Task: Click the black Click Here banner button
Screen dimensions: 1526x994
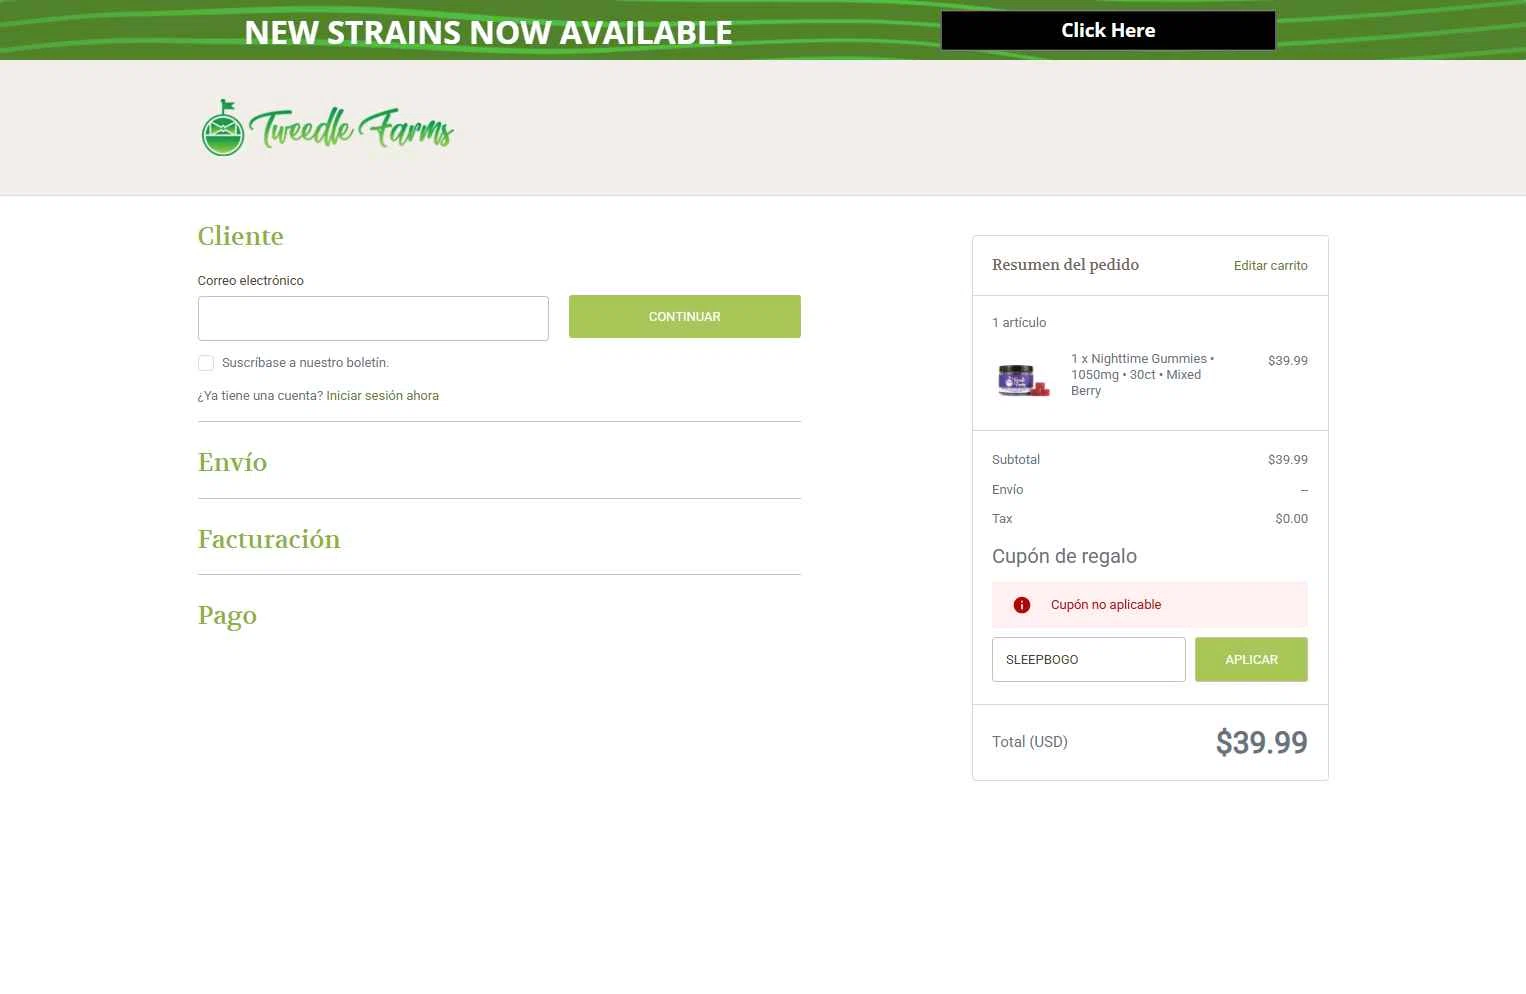Action: [1108, 30]
